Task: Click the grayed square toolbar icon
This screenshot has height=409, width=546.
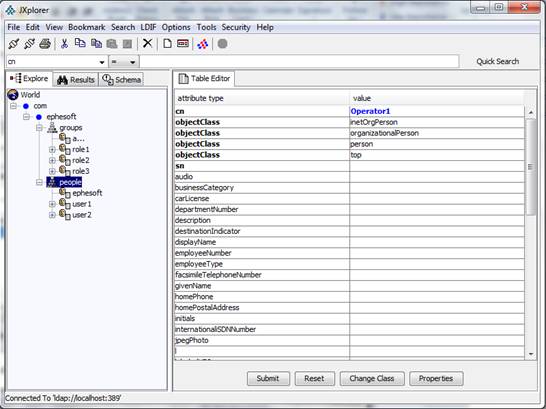Action: tap(127, 44)
